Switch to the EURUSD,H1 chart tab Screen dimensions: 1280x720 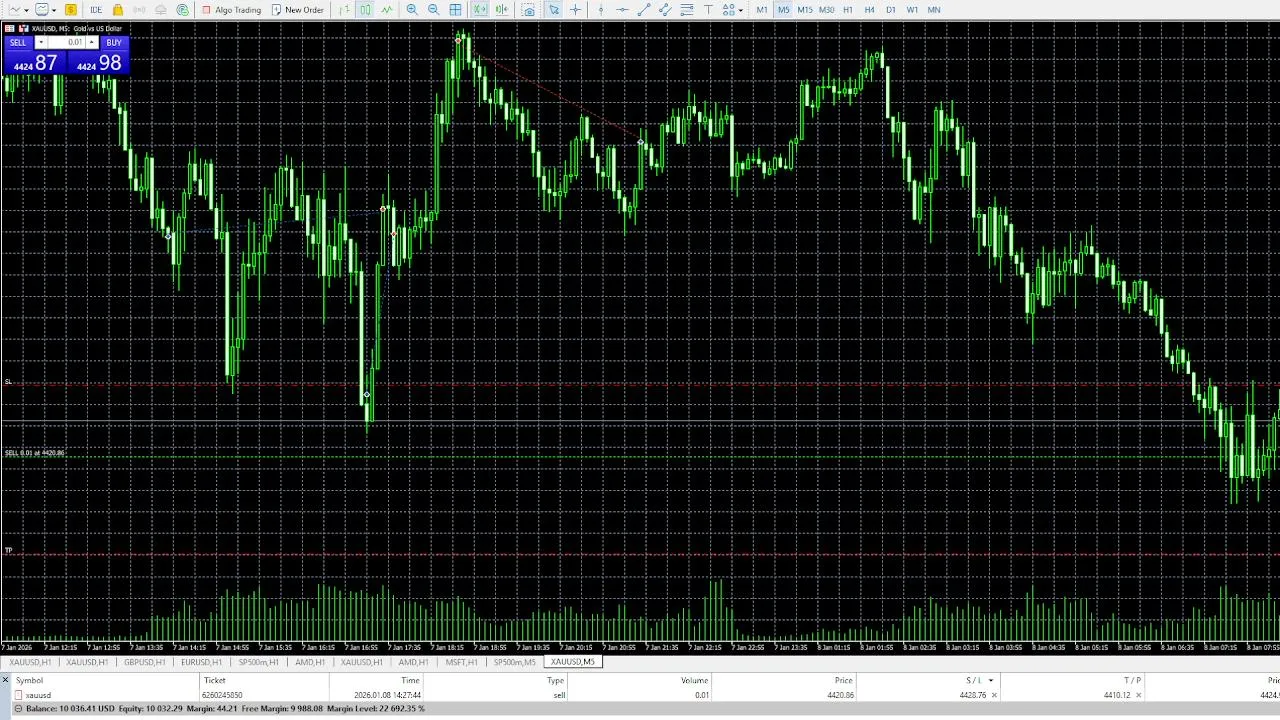(x=201, y=662)
